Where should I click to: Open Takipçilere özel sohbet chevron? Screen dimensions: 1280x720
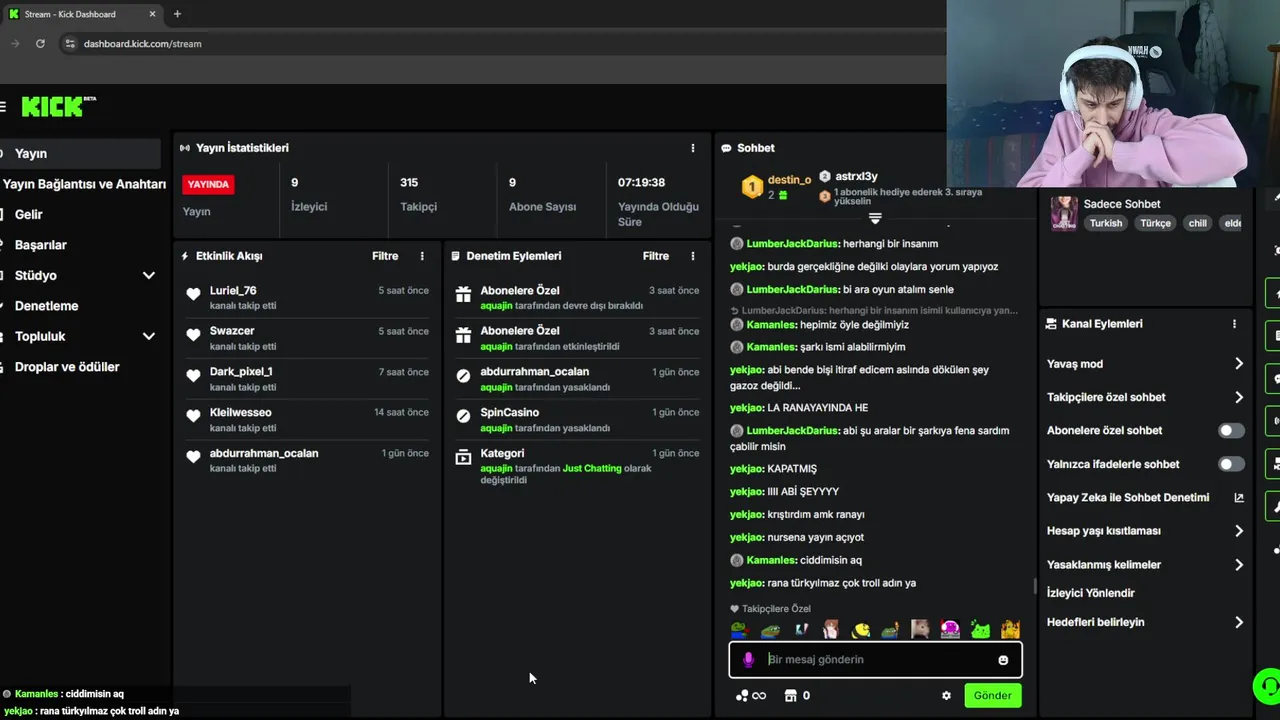coord(1239,398)
